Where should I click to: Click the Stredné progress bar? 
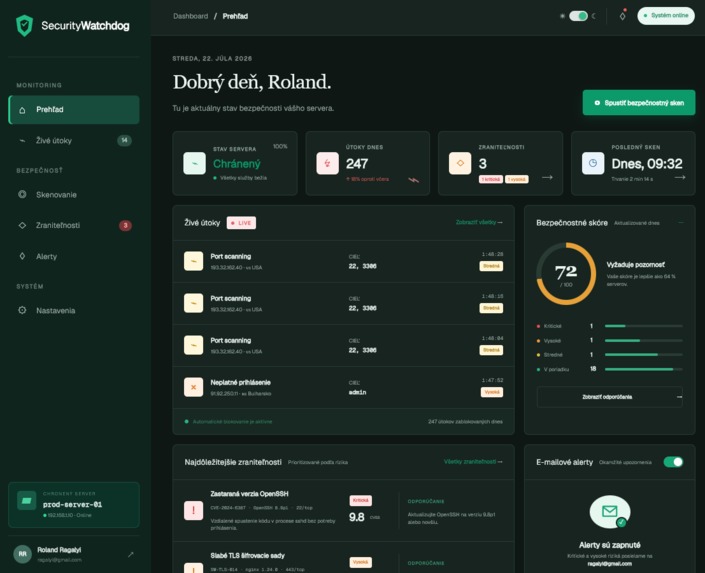643,355
